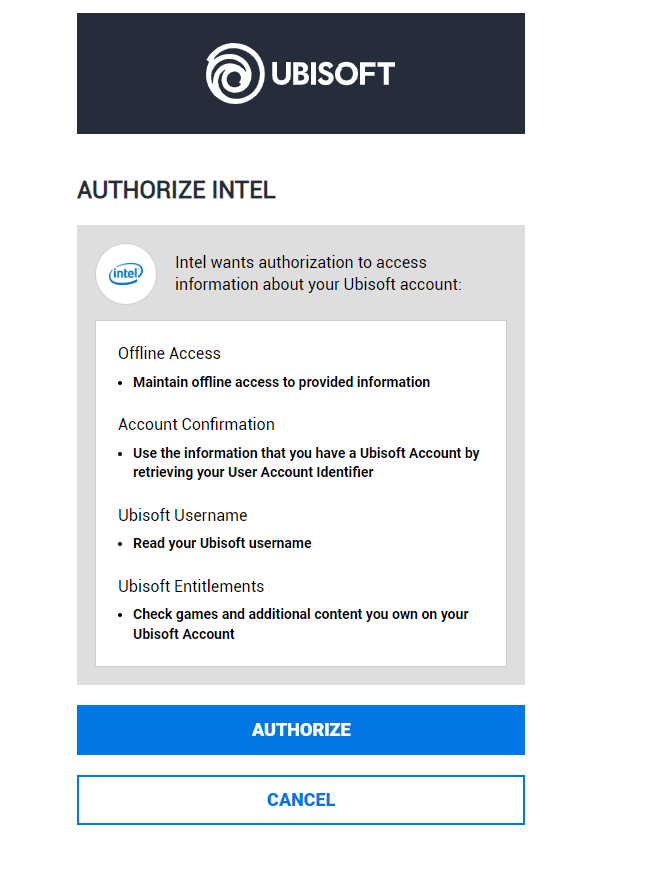Select the Offline Access section heading
The height and width of the screenshot is (892, 657).
pos(169,353)
